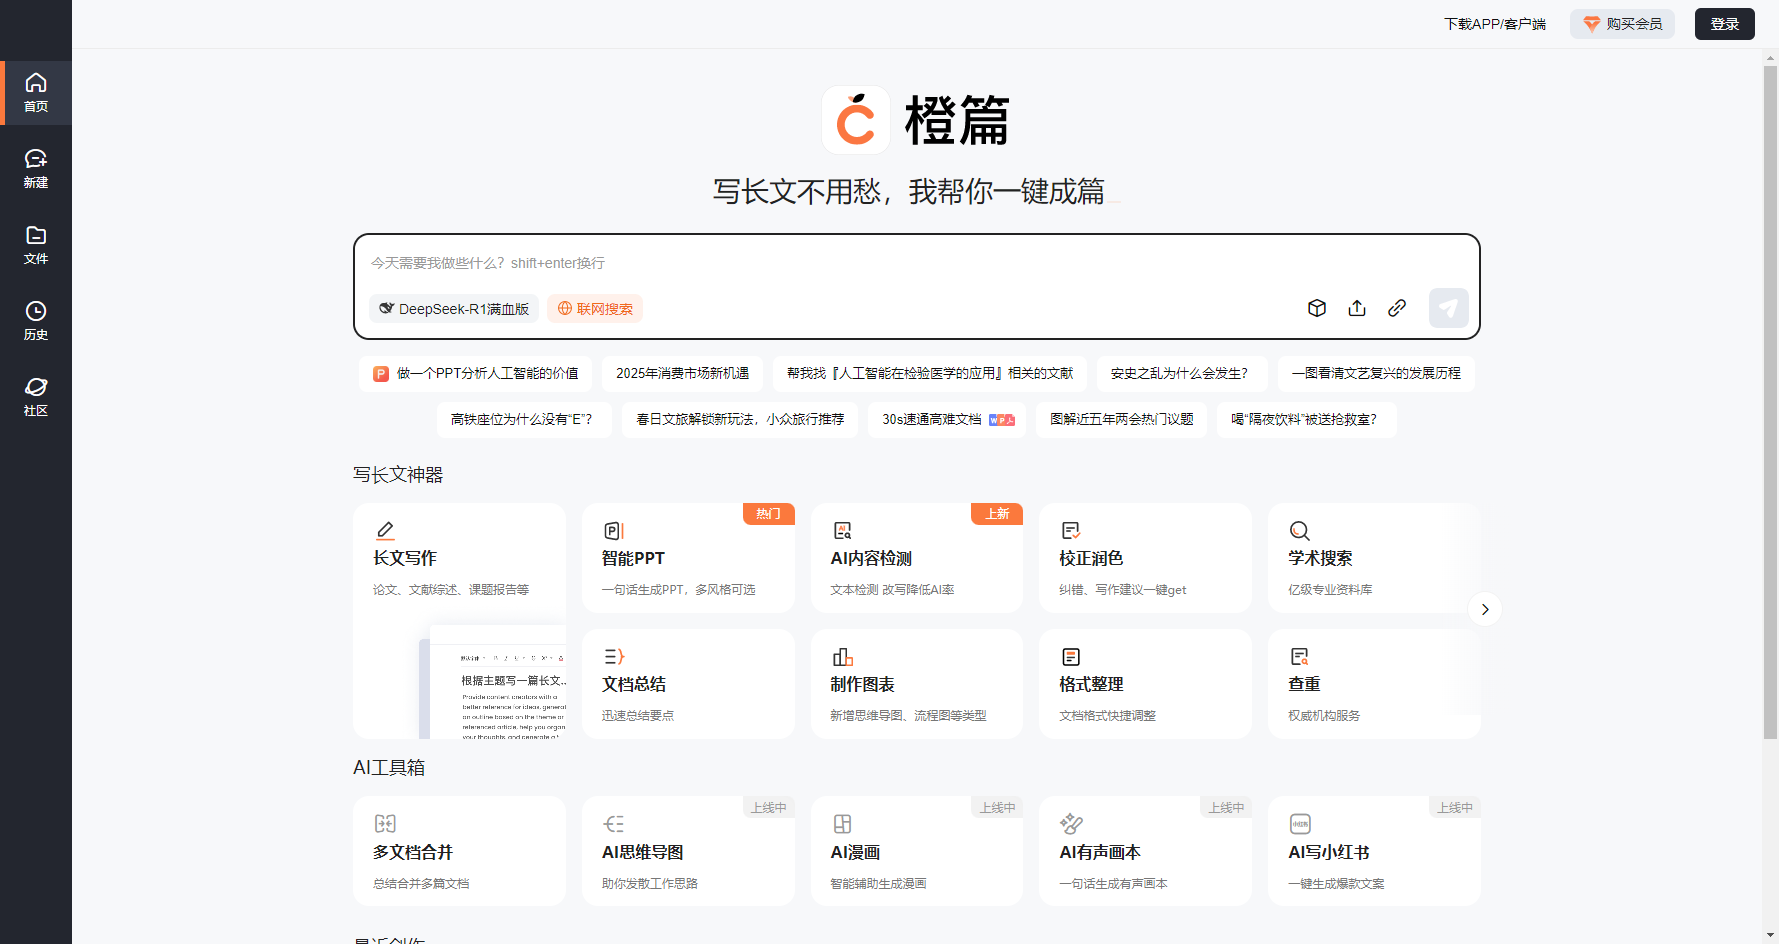Click the cube icon in the input box
Viewport: 1779px width, 944px height.
pyautogui.click(x=1316, y=308)
